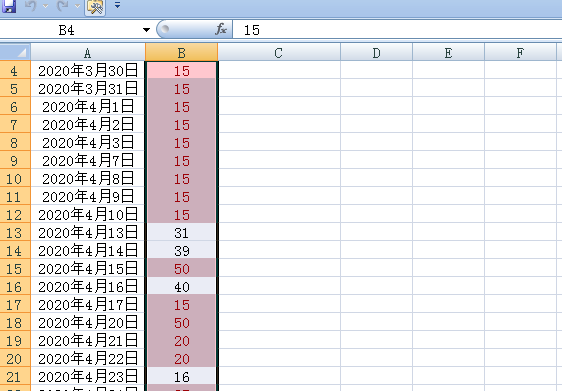Select row 13 header

(x=15, y=232)
